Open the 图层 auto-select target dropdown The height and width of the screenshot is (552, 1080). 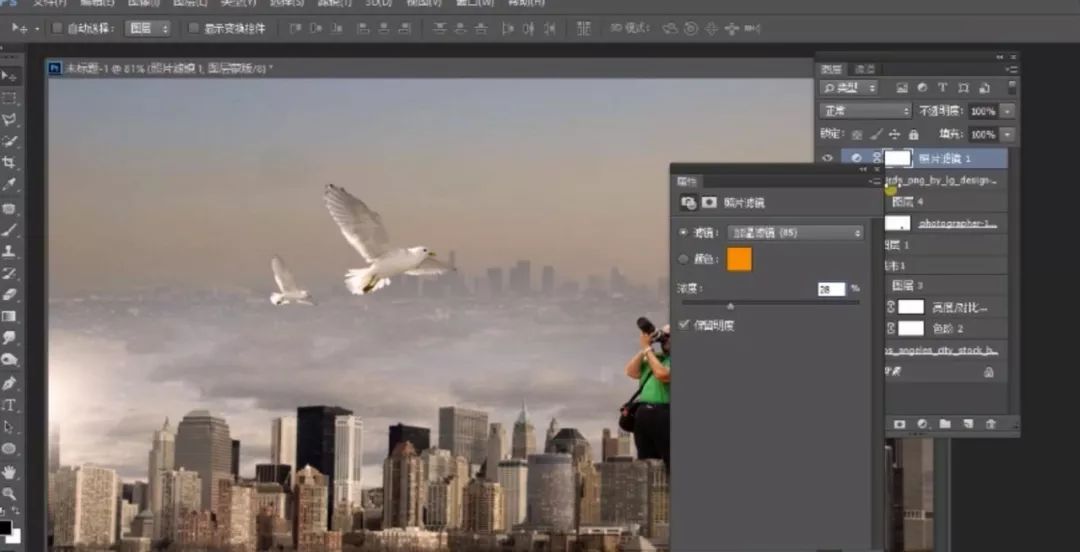(x=147, y=28)
